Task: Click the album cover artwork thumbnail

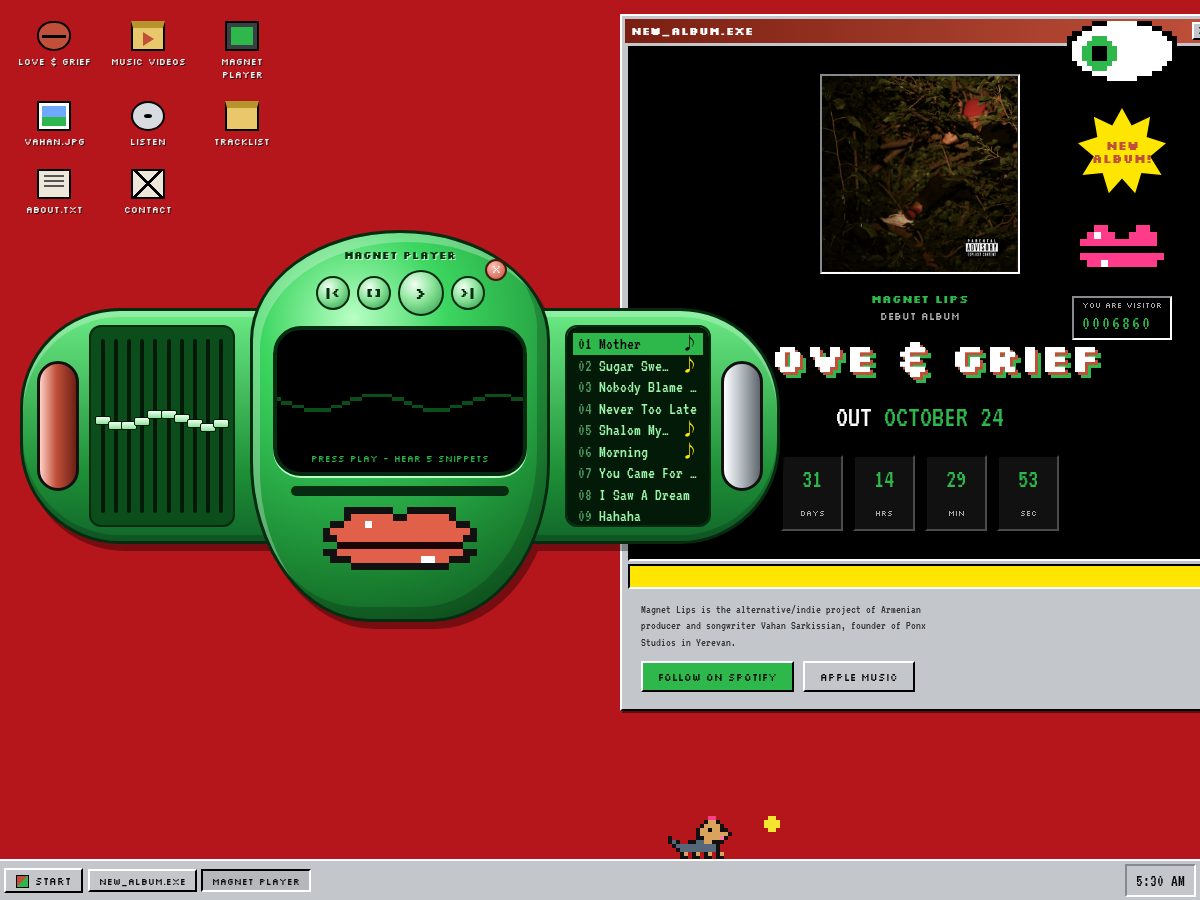Action: (x=920, y=174)
